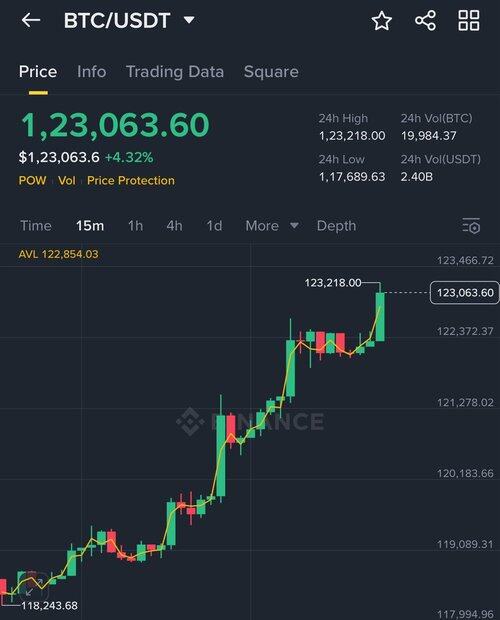
Task: Open the More intervals dropdown
Action: [272, 226]
